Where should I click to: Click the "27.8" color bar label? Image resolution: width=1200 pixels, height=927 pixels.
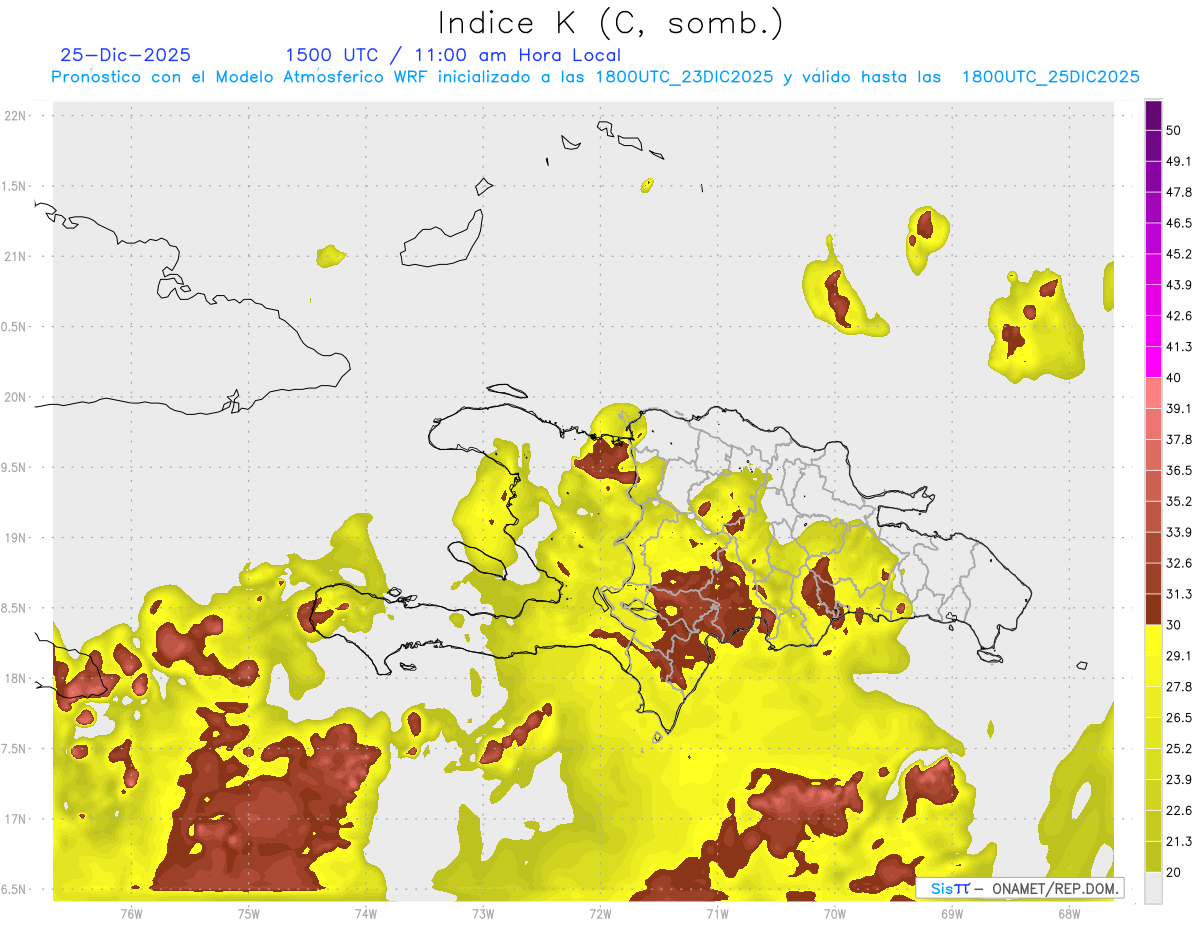coord(1179,686)
